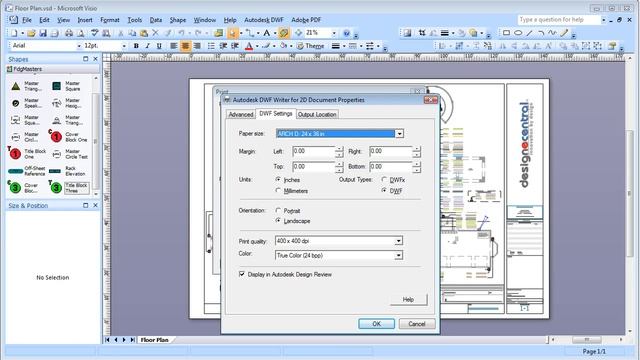
Task: Click the Theme button
Action: coord(310,46)
